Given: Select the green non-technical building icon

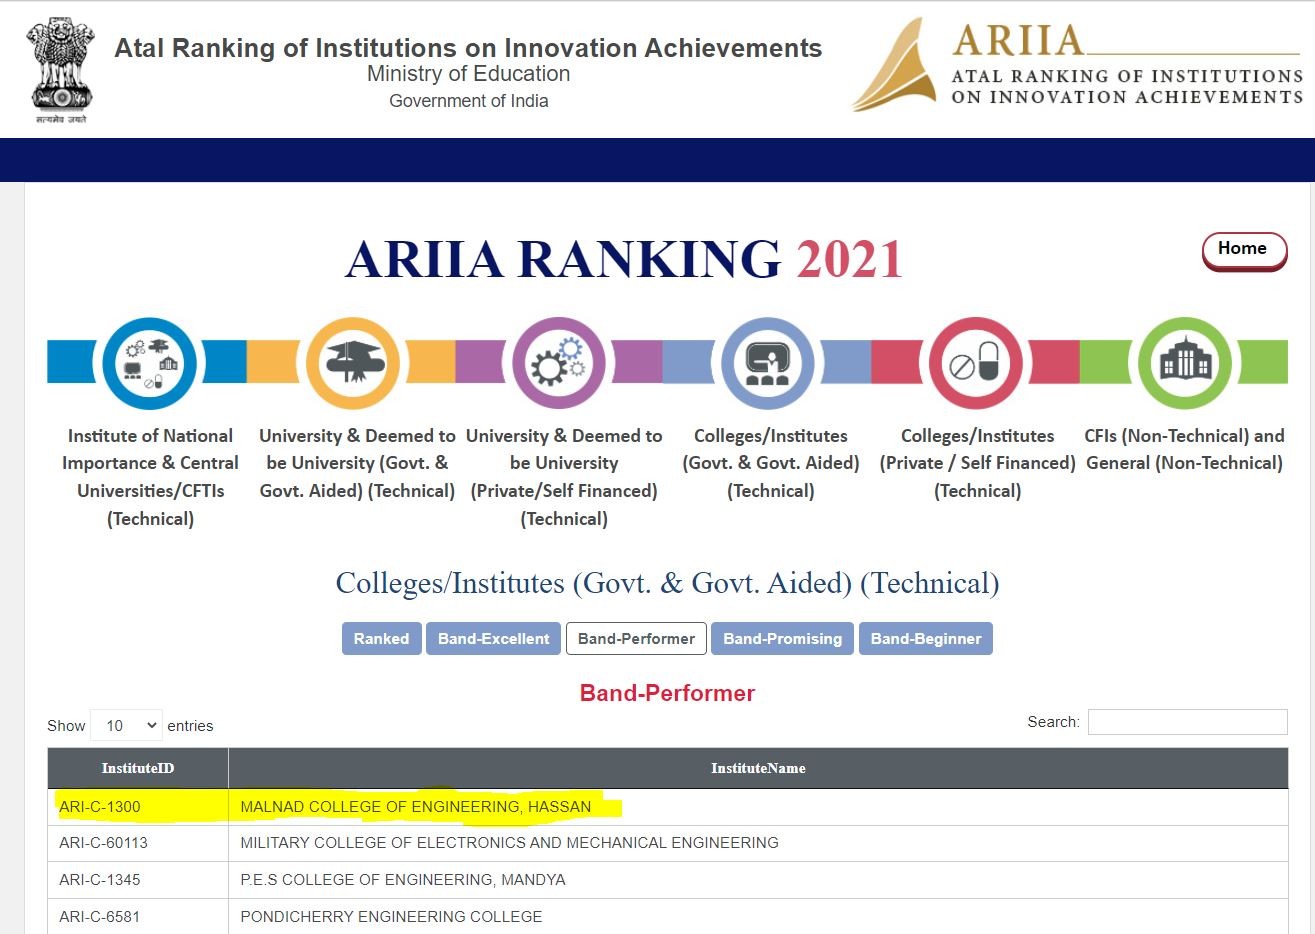Looking at the screenshot, I should (1185, 363).
